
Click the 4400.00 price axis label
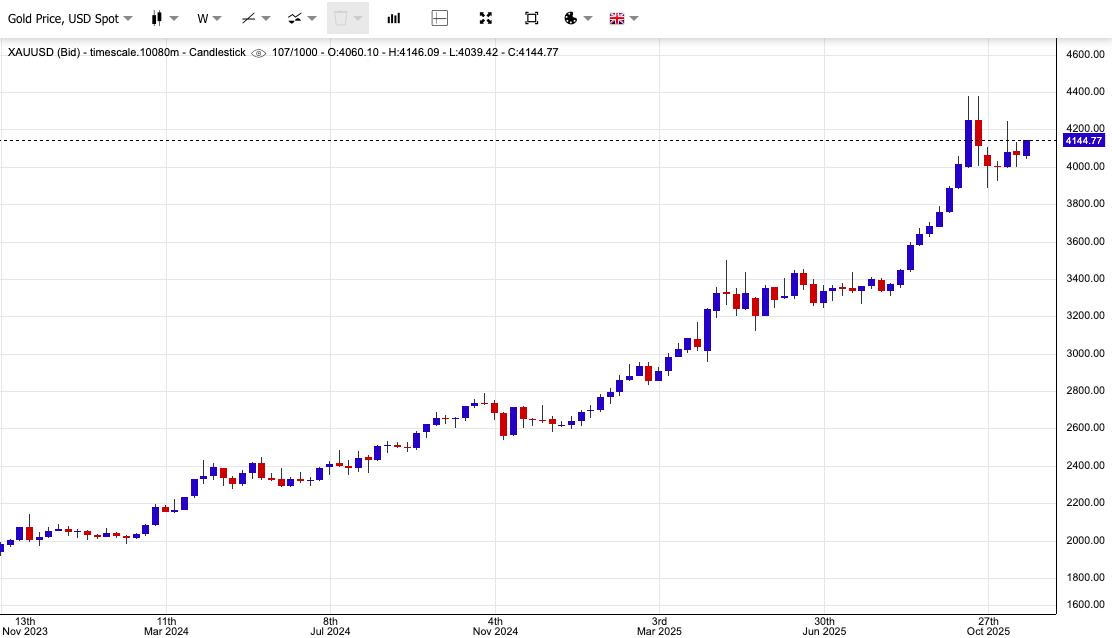(x=1085, y=92)
